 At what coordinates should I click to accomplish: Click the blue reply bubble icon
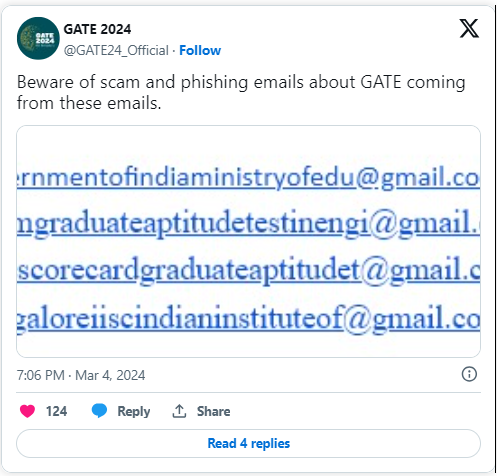click(x=99, y=411)
